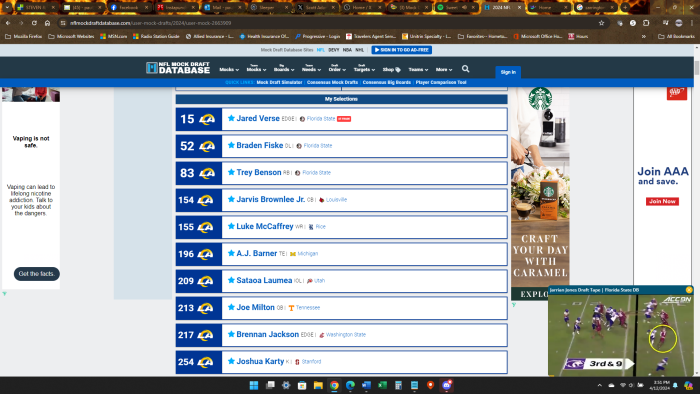The width and height of the screenshot is (700, 394).
Task: Open the Discord app on the taskbar
Action: point(446,385)
